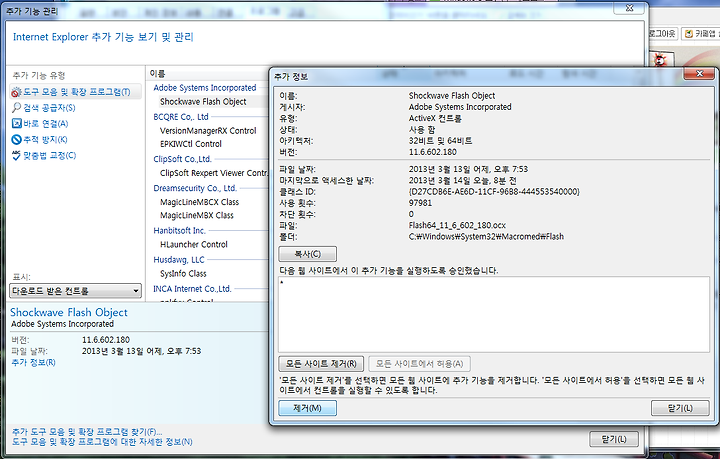Open the 다운로드 받은 컨트롤 display dropdown

[75, 291]
